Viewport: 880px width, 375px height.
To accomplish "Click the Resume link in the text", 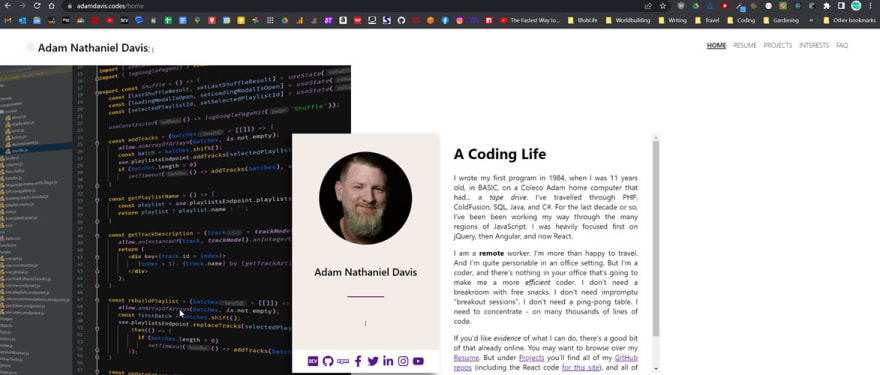I will click(466, 358).
